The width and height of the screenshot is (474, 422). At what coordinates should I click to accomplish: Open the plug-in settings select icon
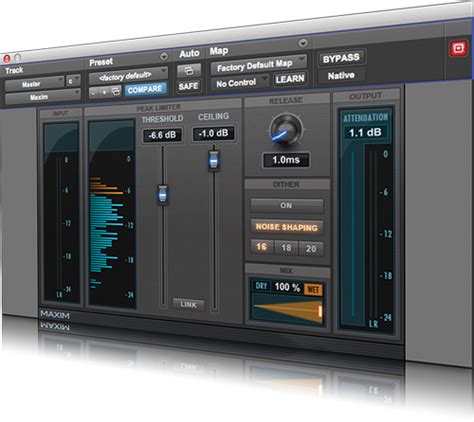coord(115,91)
